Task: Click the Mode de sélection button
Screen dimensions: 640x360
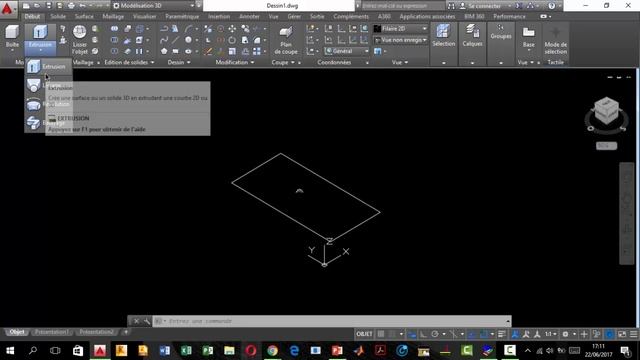Action: 556,41
